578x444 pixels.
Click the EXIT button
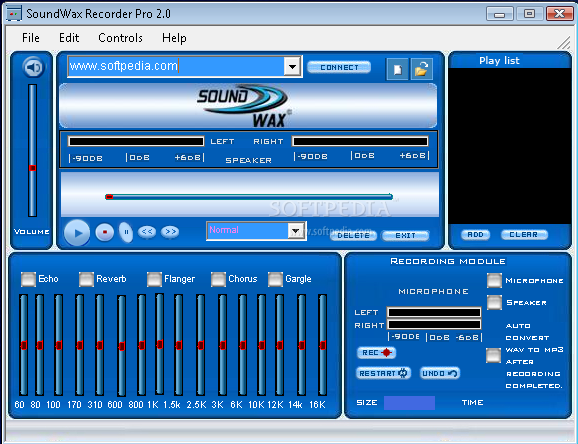point(405,236)
